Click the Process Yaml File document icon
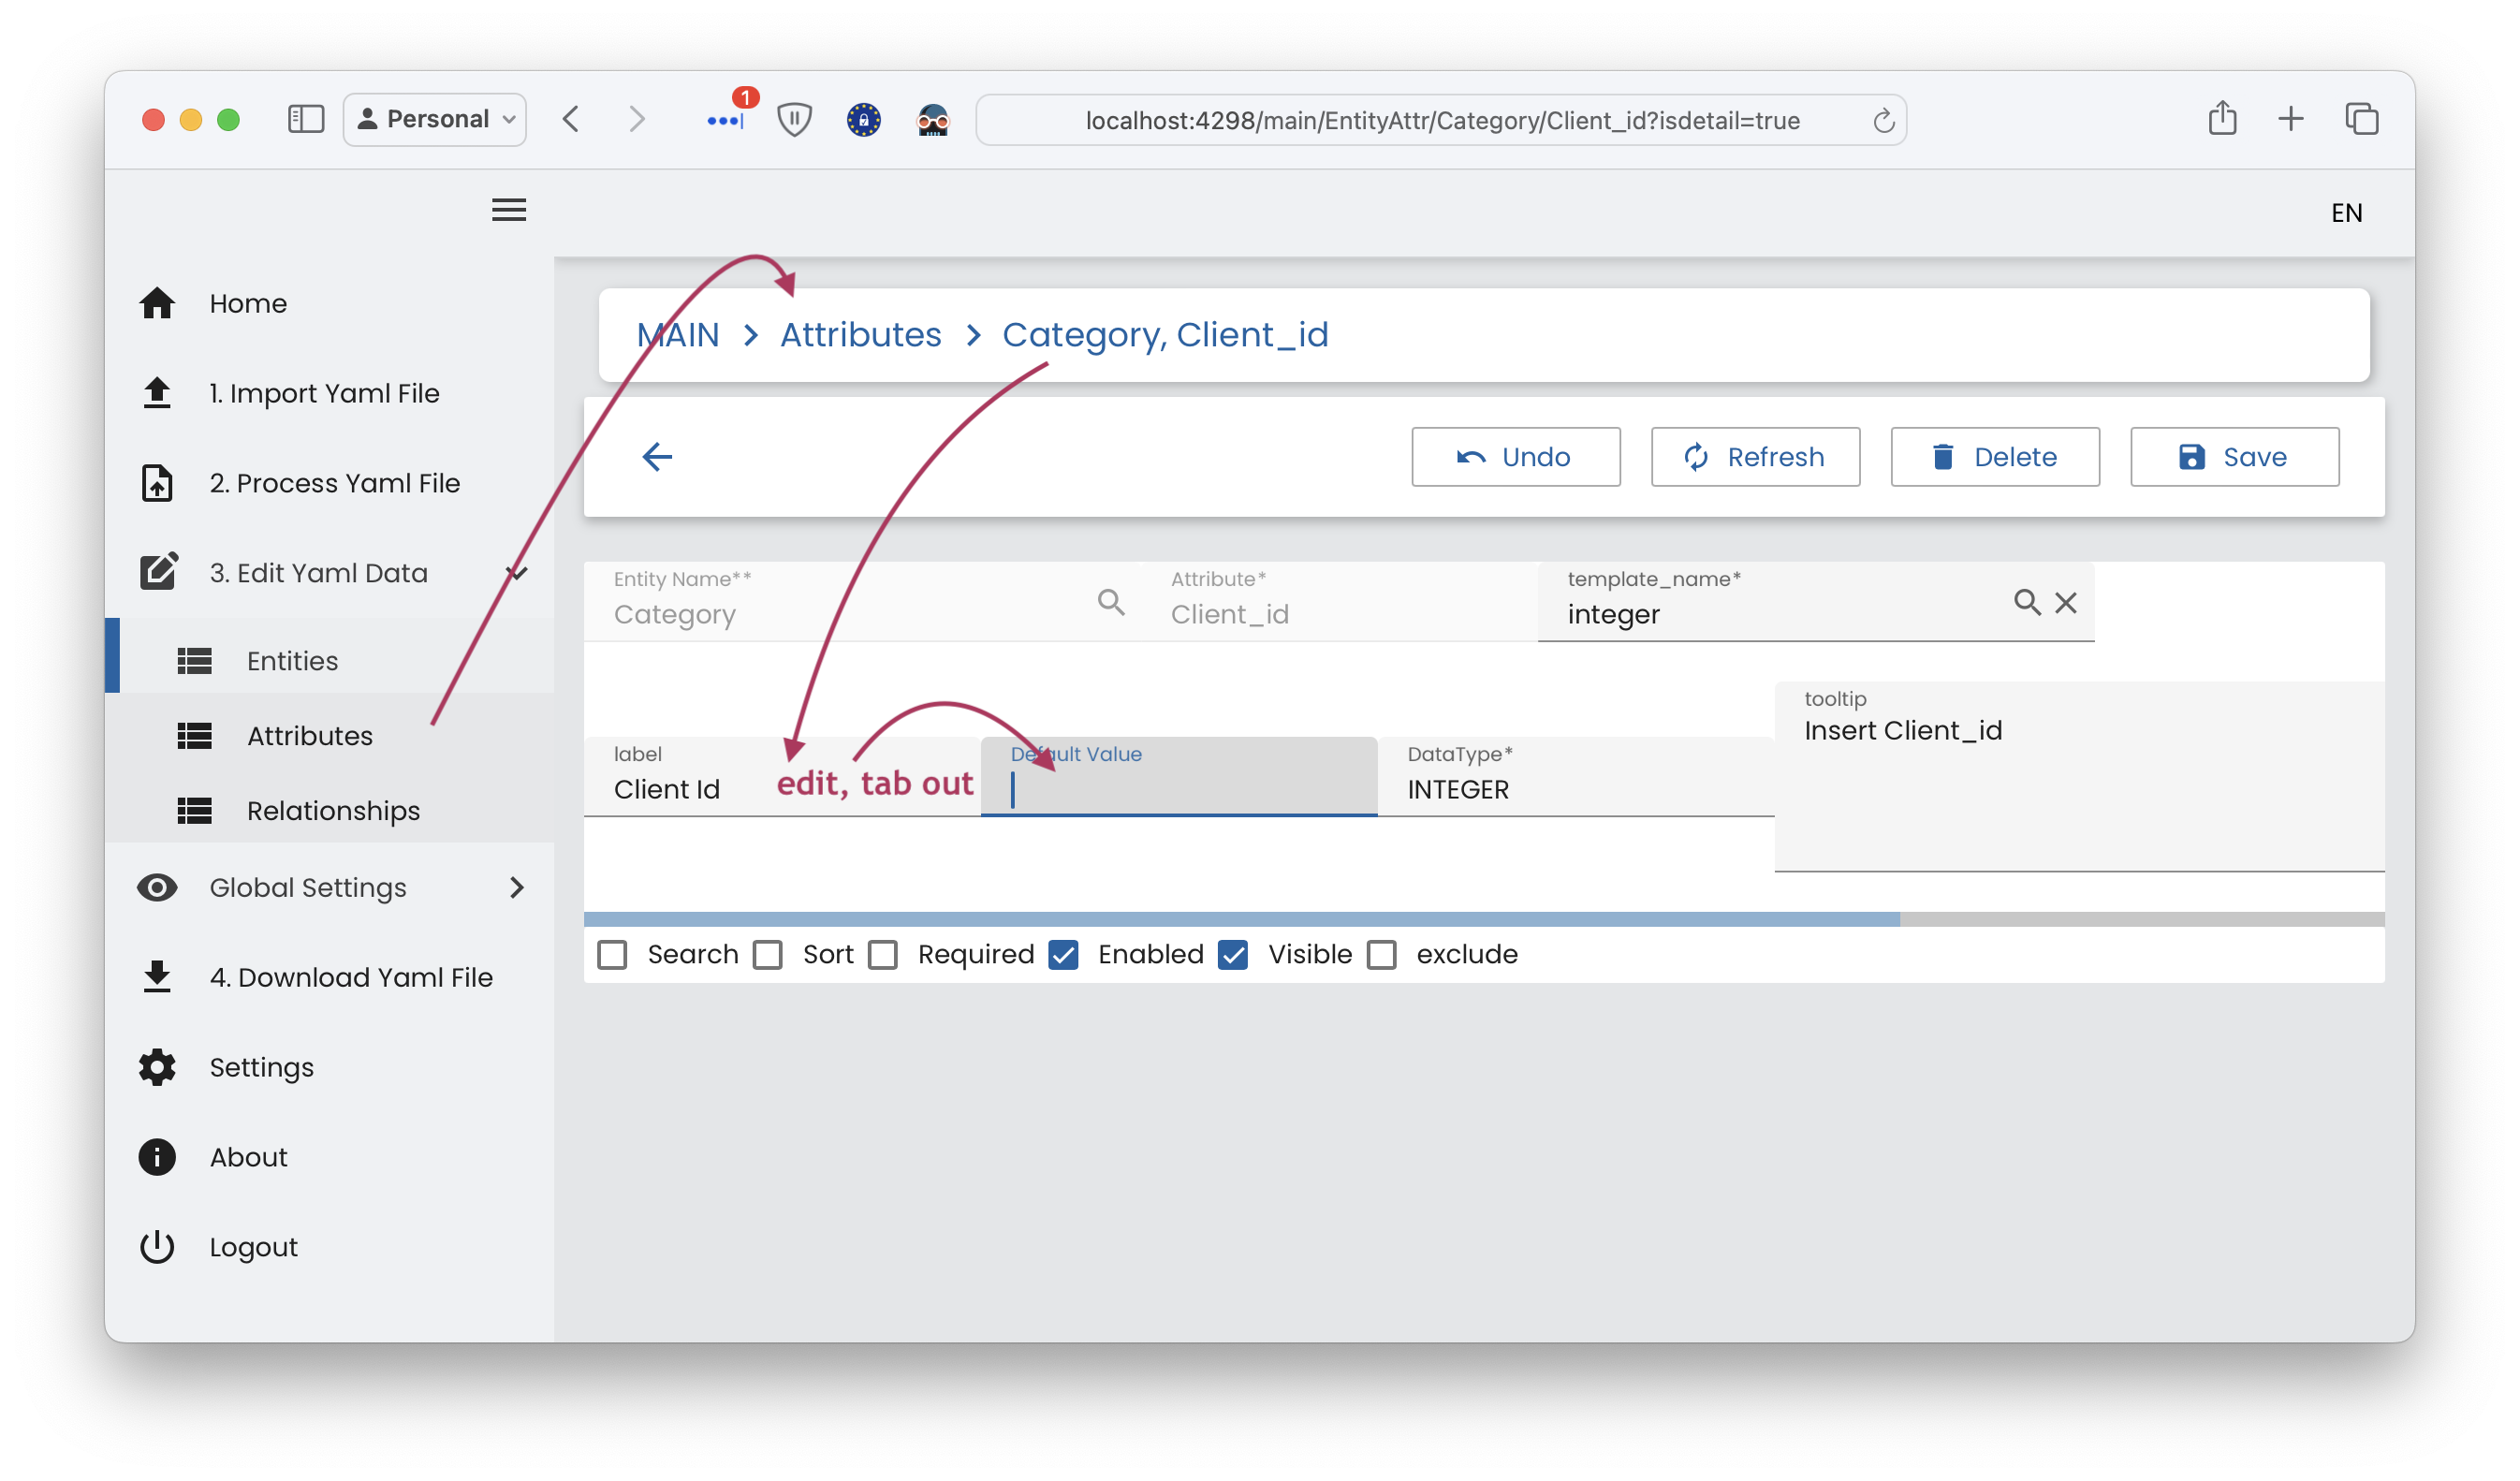2520x1481 pixels. 157,483
